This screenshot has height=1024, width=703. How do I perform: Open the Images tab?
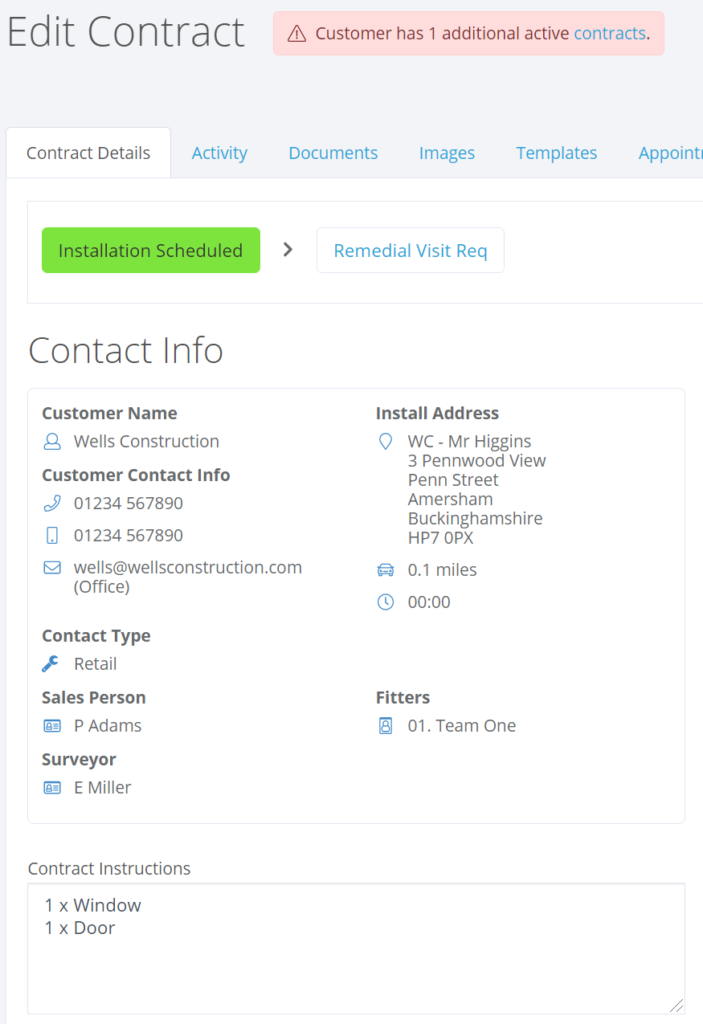(447, 153)
